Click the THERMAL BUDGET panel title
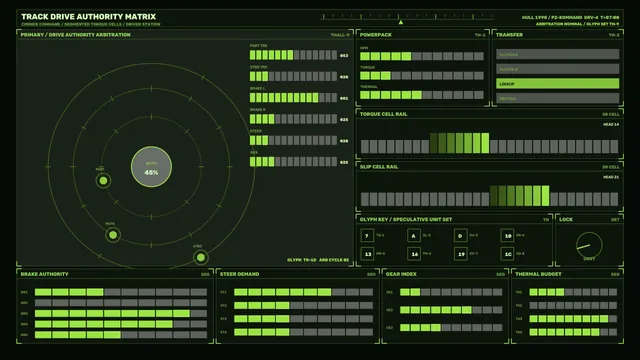Image resolution: width=640 pixels, height=360 pixels. pyautogui.click(x=538, y=274)
